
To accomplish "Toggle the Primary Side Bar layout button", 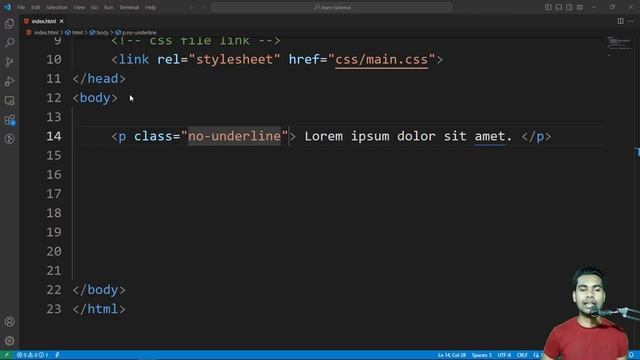I will (x=548, y=7).
